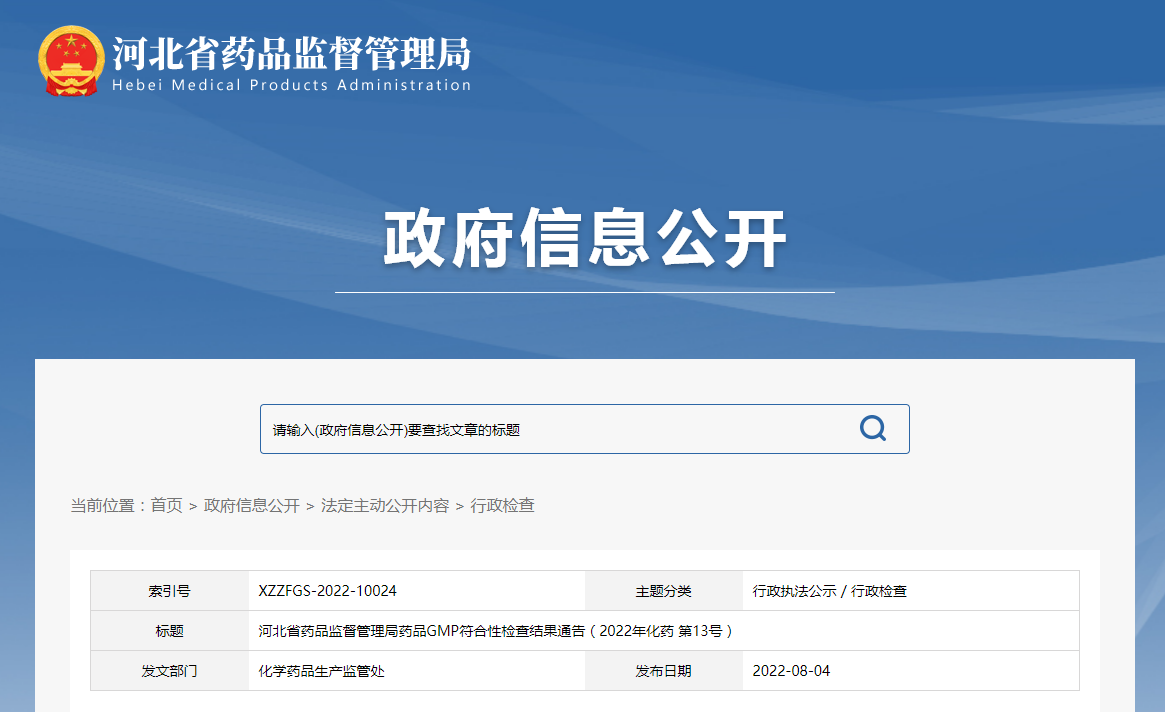Click Hebei Medical Products Administration subtitle
The width and height of the screenshot is (1165, 712).
292,85
